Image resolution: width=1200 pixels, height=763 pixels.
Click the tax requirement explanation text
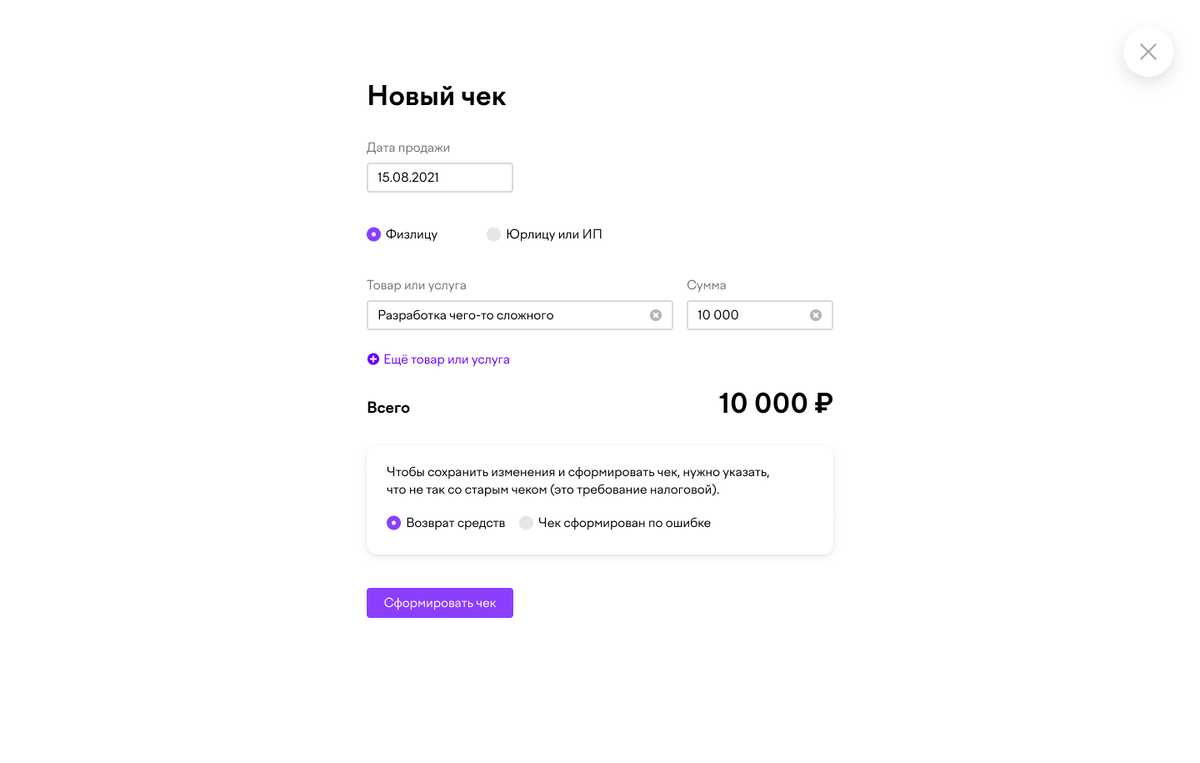point(578,481)
